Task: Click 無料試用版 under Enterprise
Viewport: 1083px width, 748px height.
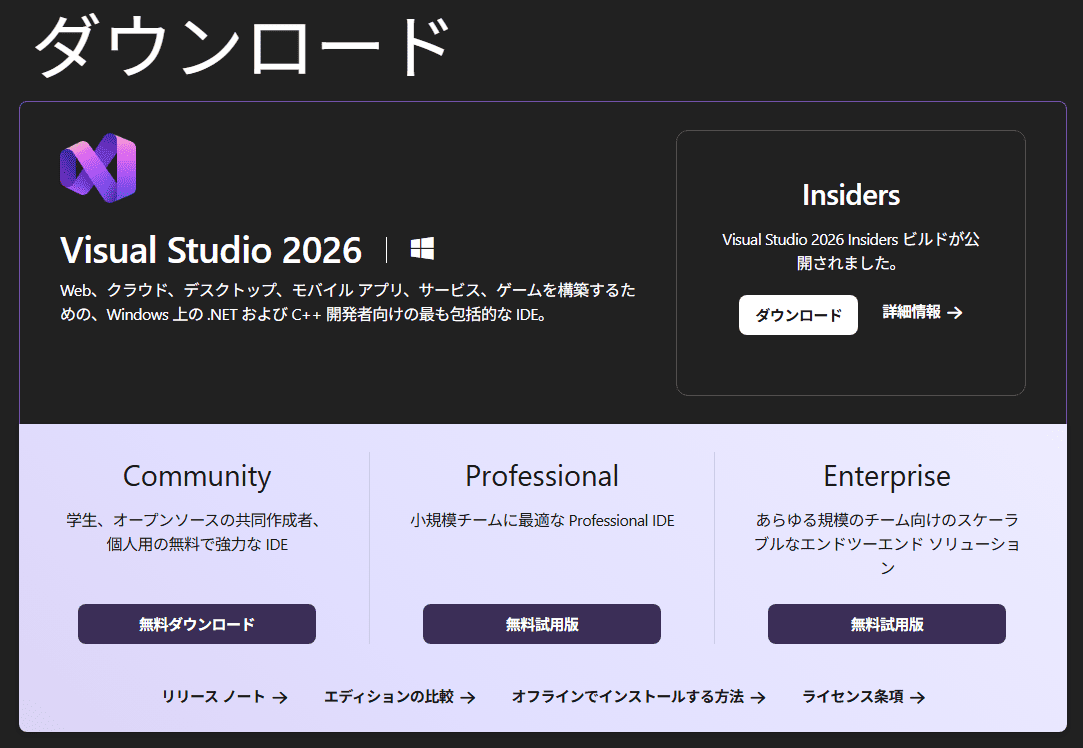Action: click(x=886, y=623)
